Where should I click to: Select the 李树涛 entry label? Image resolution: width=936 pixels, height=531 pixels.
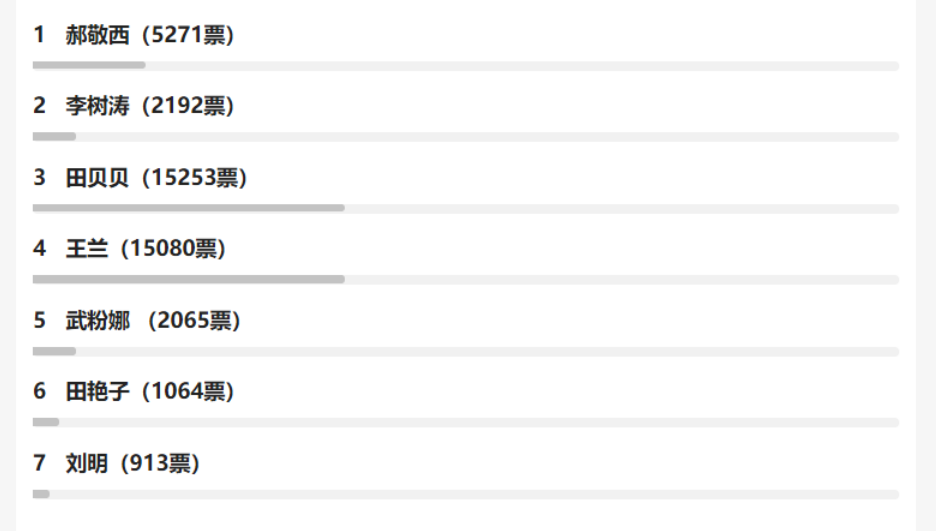(x=98, y=107)
